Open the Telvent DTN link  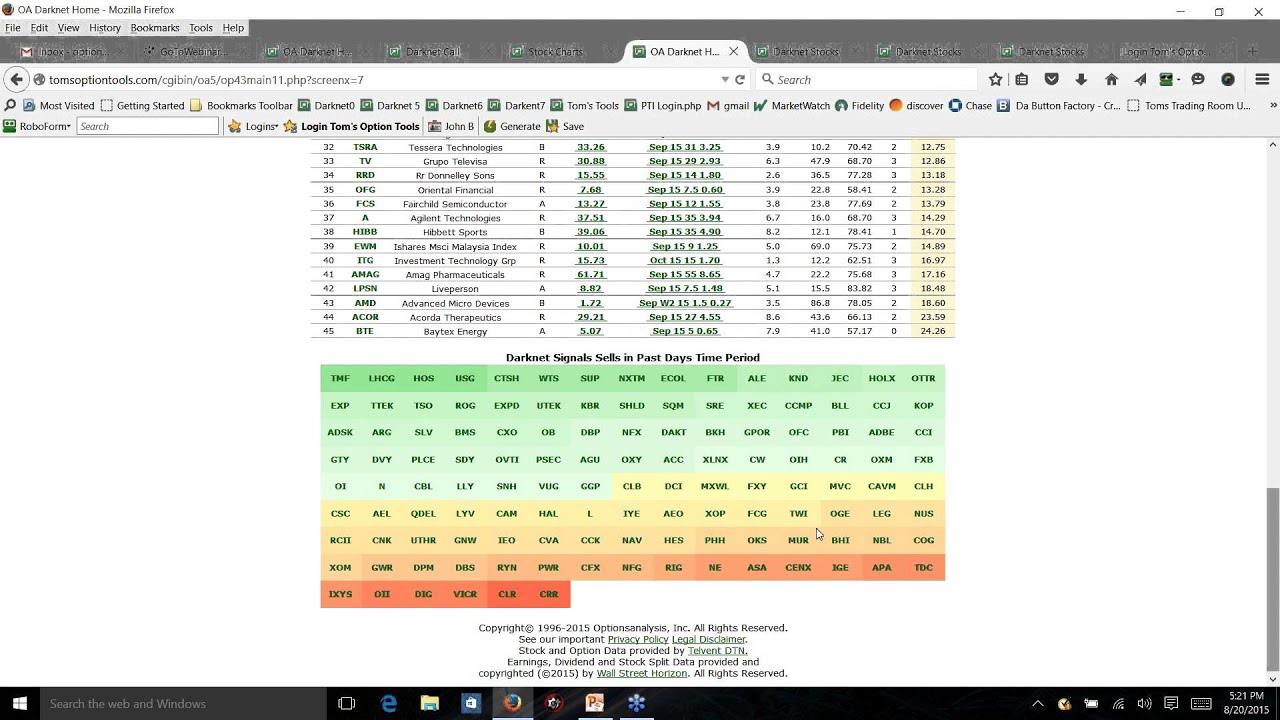[716, 651]
